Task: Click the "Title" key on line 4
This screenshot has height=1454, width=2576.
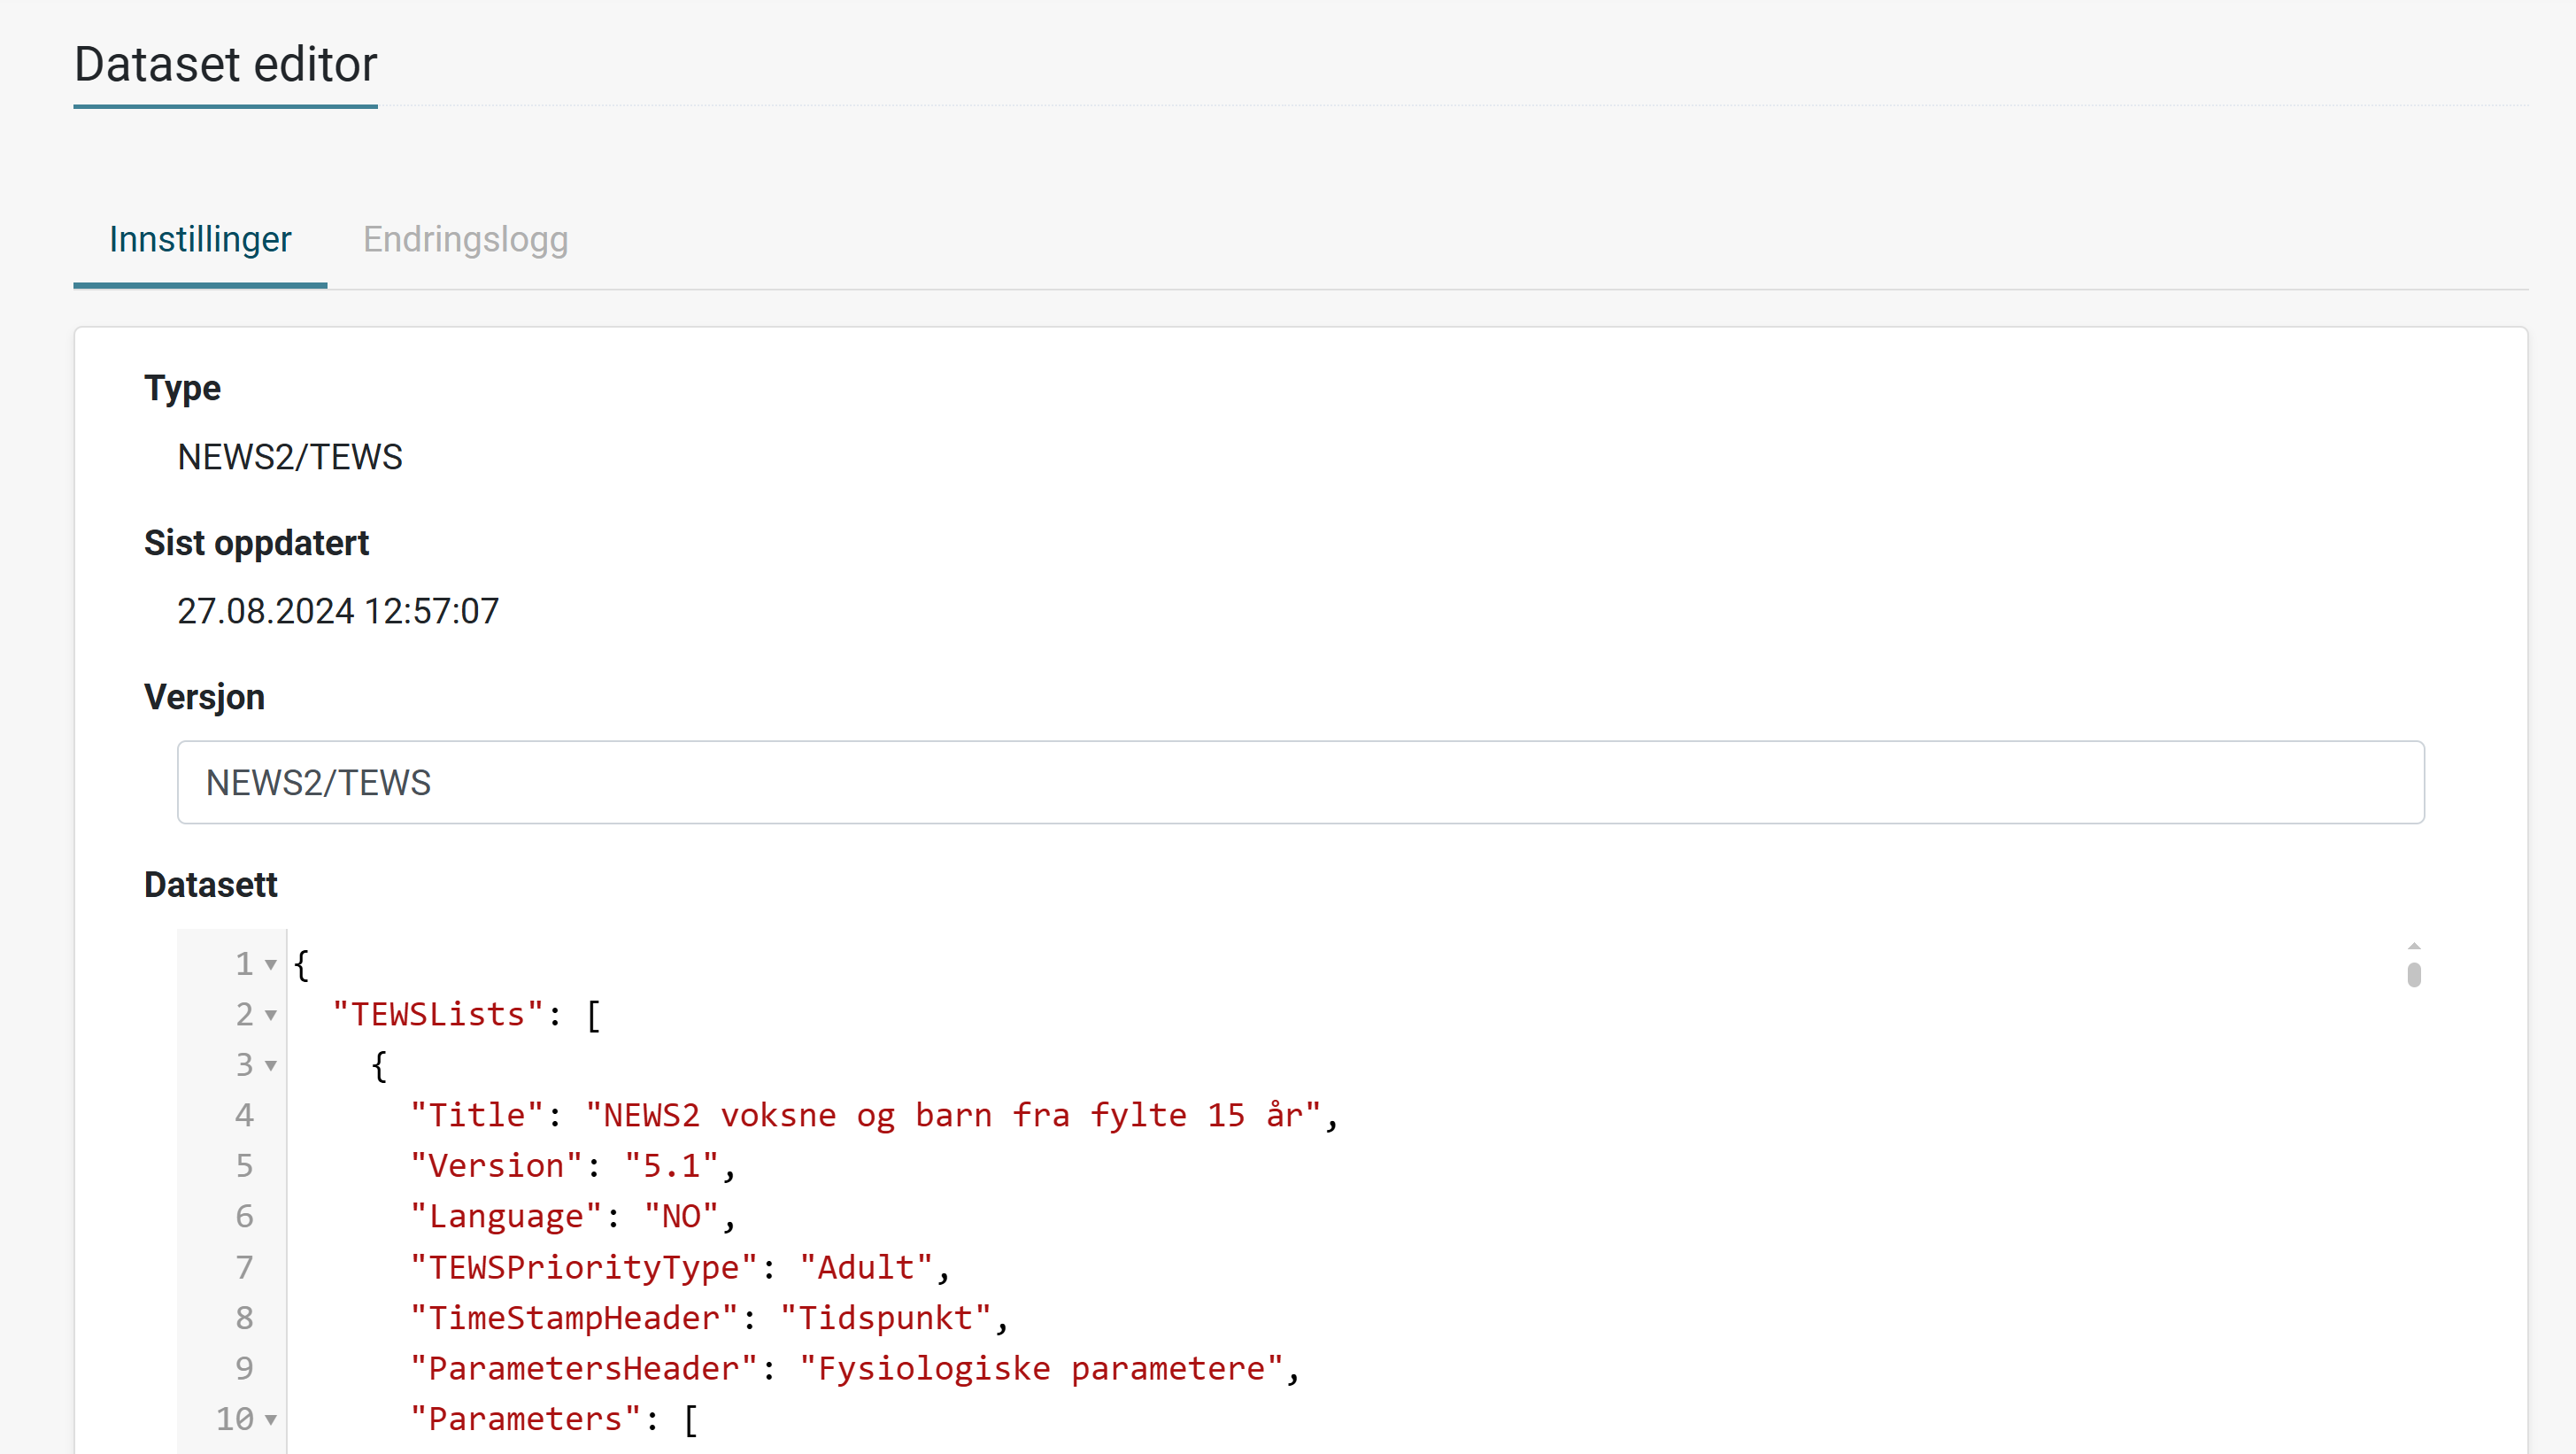Action: pos(477,1115)
